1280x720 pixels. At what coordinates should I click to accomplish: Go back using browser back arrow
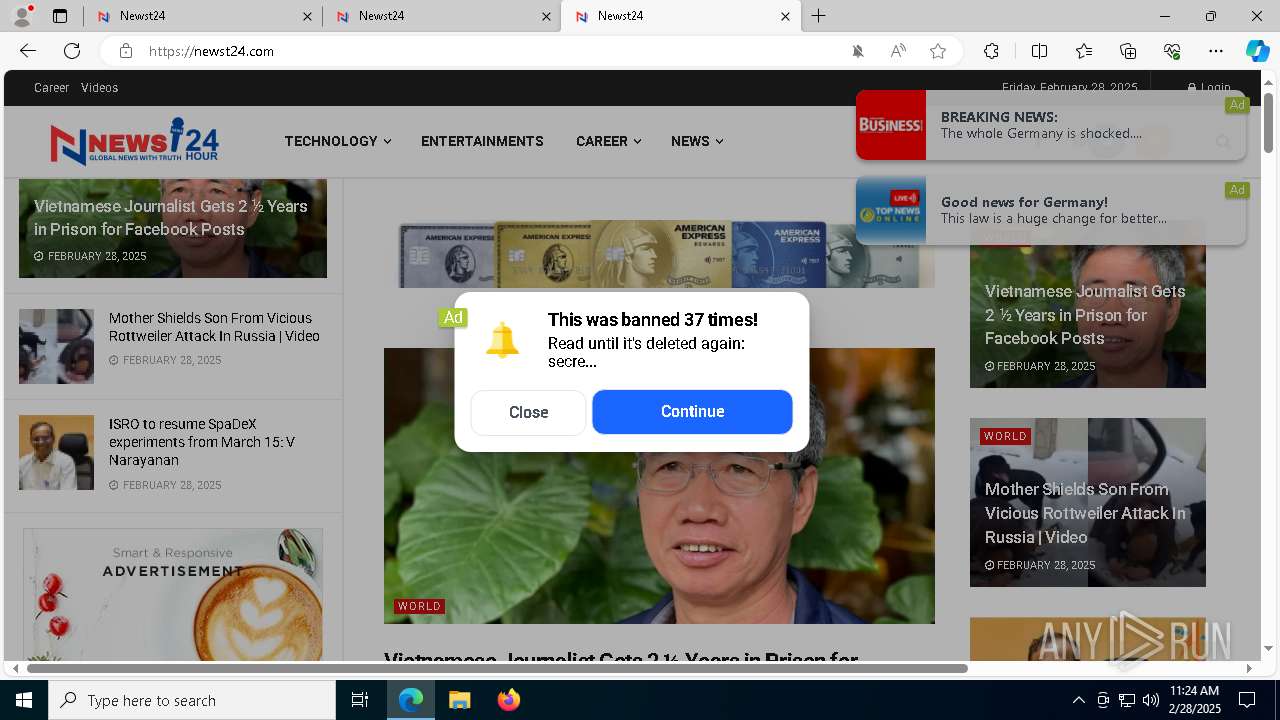pyautogui.click(x=28, y=51)
